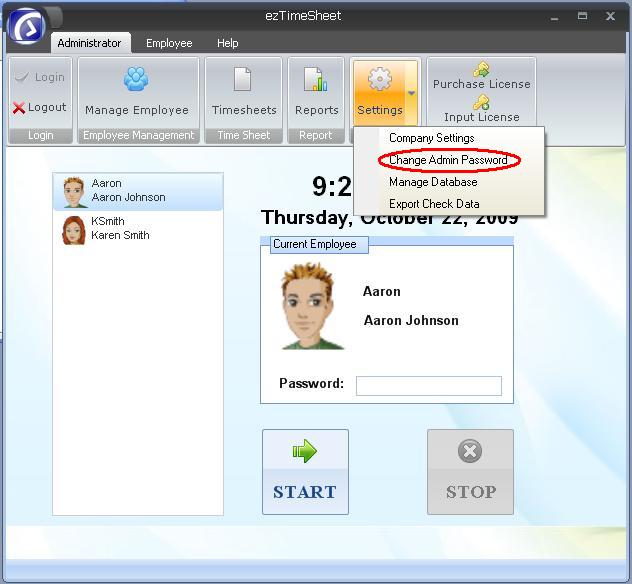The width and height of the screenshot is (632, 584).
Task: Click the 'Password:' label
Action: [x=311, y=383]
